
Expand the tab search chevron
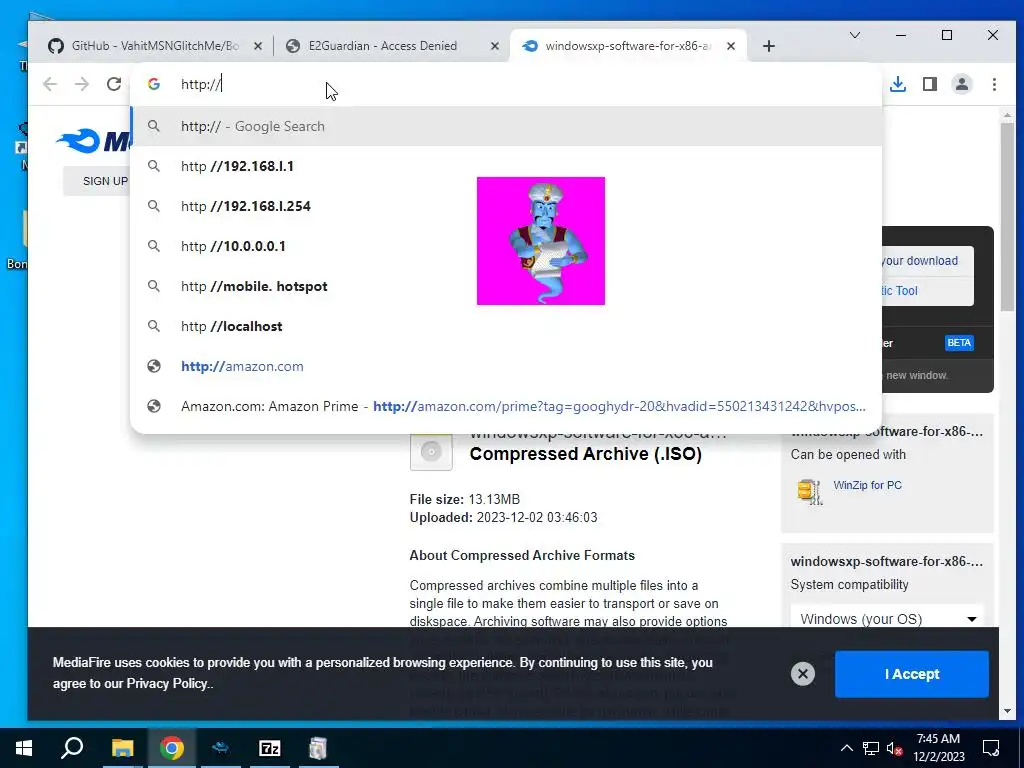pyautogui.click(x=854, y=35)
